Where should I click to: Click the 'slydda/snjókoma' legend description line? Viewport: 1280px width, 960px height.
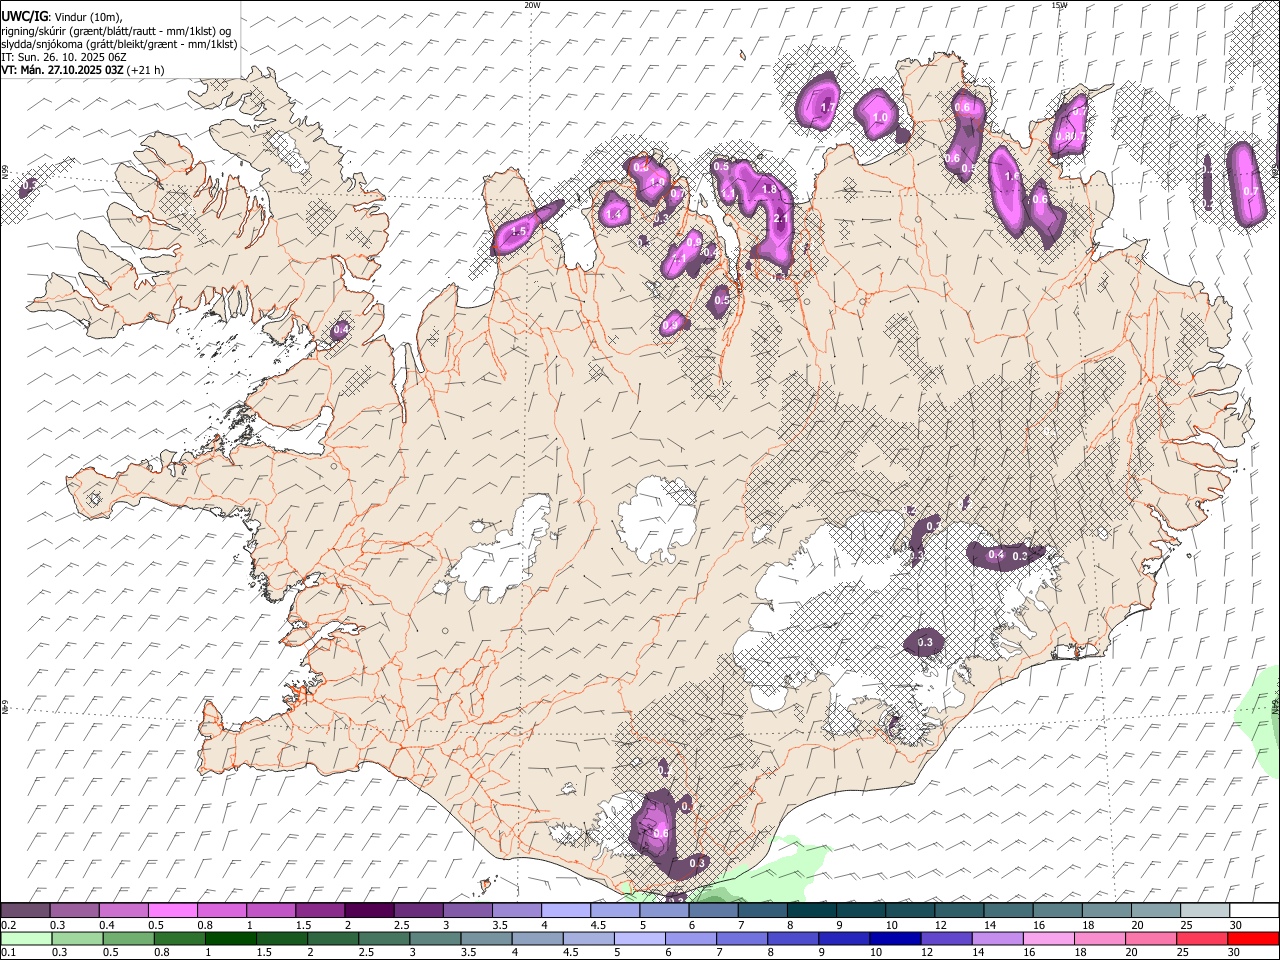click(x=119, y=44)
